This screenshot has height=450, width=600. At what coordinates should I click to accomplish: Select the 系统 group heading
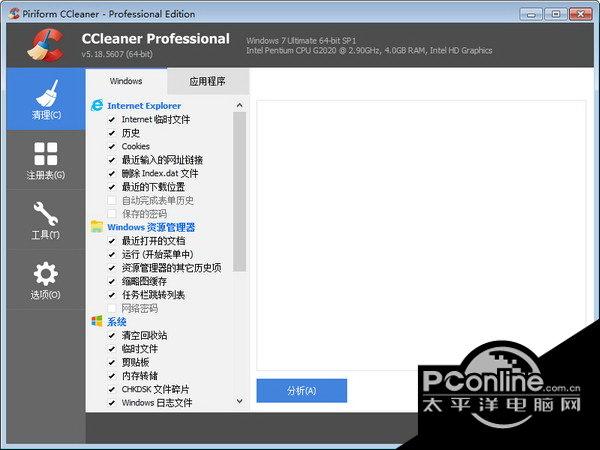pyautogui.click(x=116, y=321)
